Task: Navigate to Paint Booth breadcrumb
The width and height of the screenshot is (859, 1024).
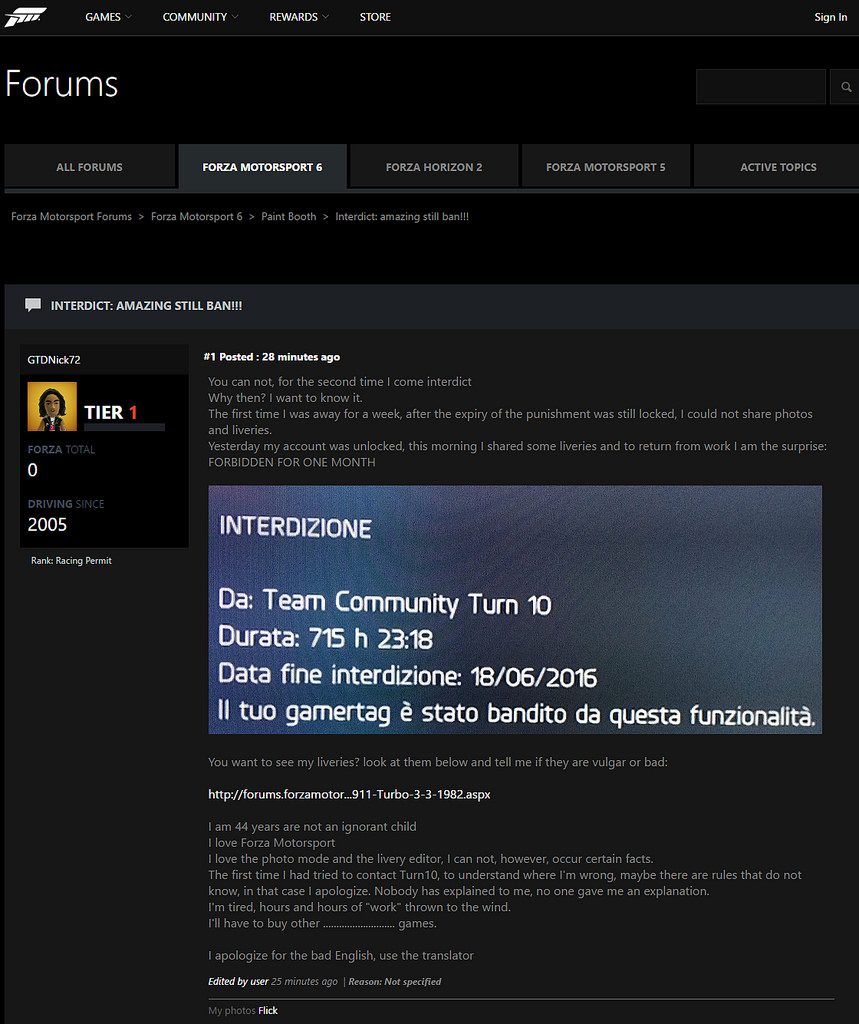Action: coord(288,217)
